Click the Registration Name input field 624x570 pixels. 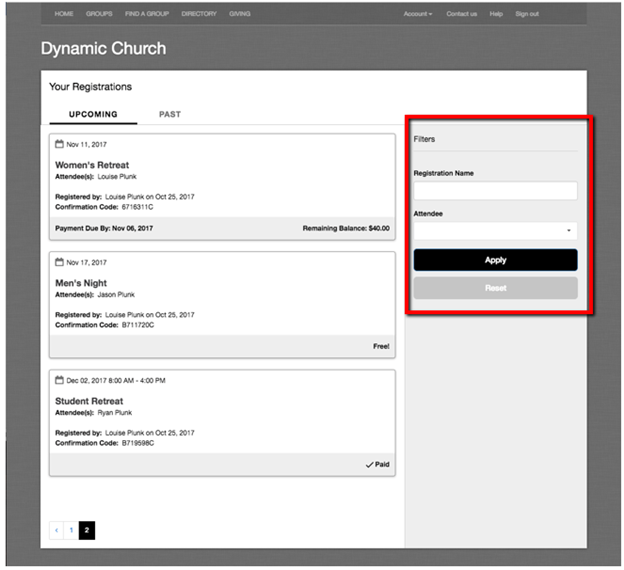coord(495,191)
